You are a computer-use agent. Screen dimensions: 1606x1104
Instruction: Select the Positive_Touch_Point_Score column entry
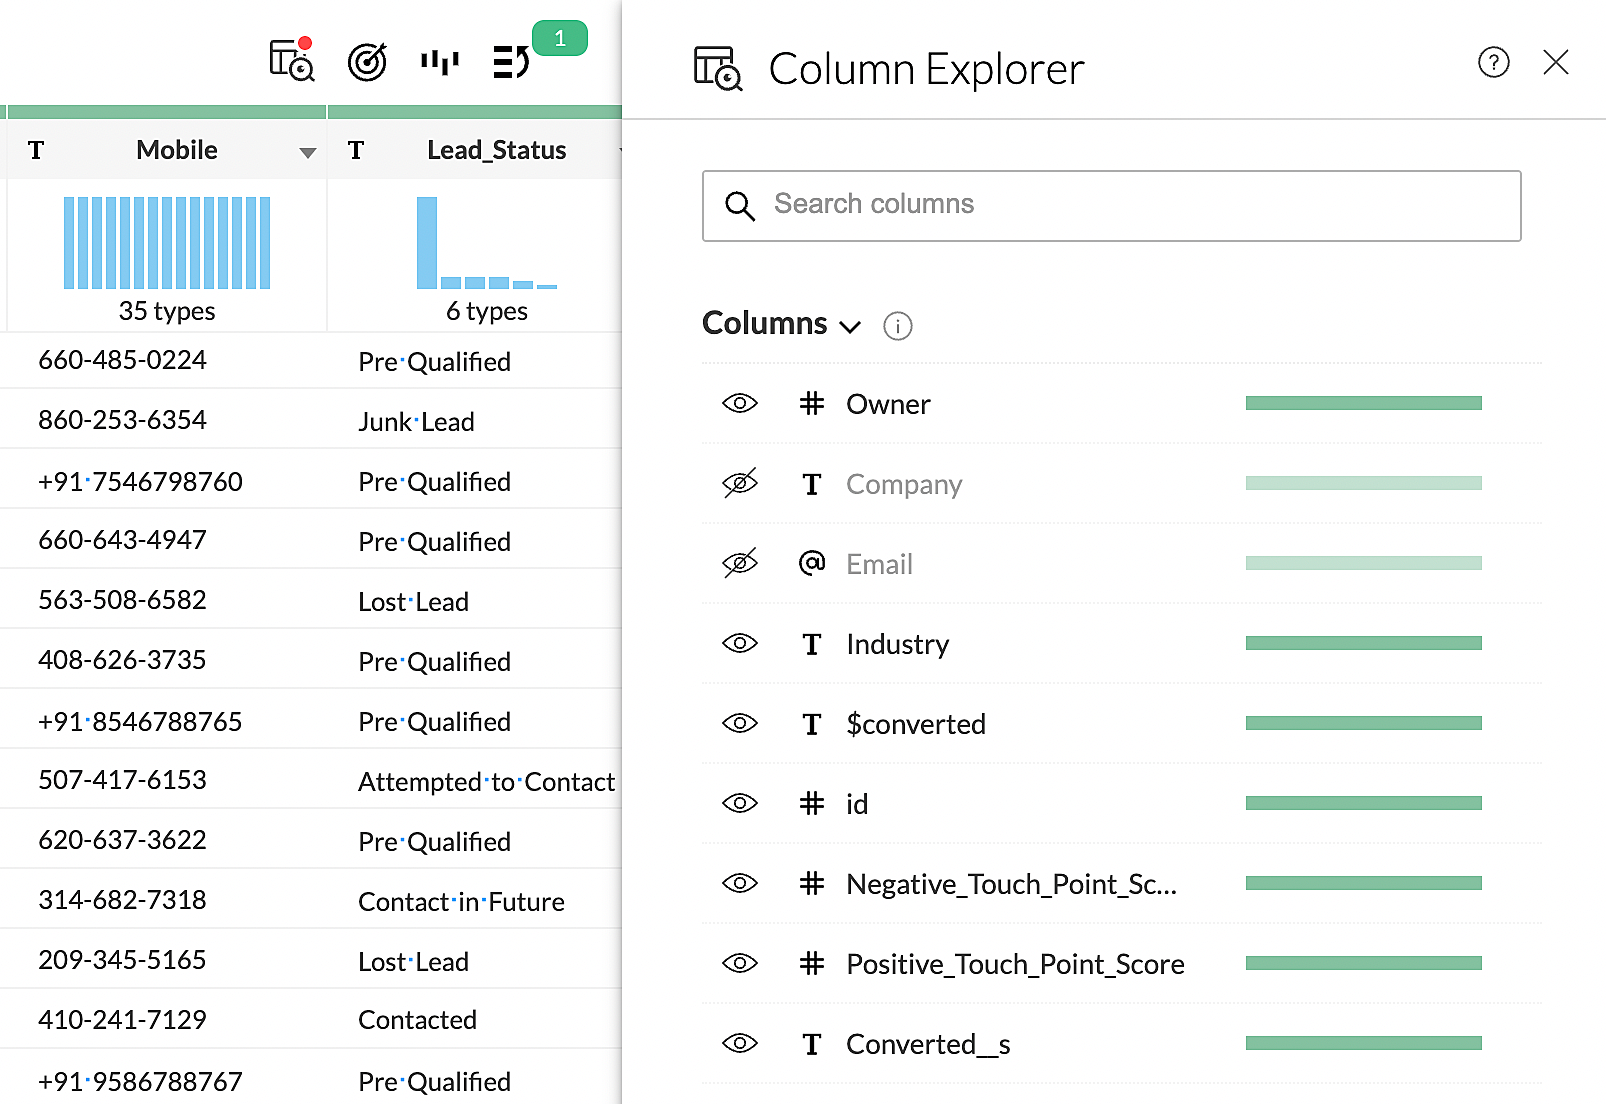point(1014,964)
